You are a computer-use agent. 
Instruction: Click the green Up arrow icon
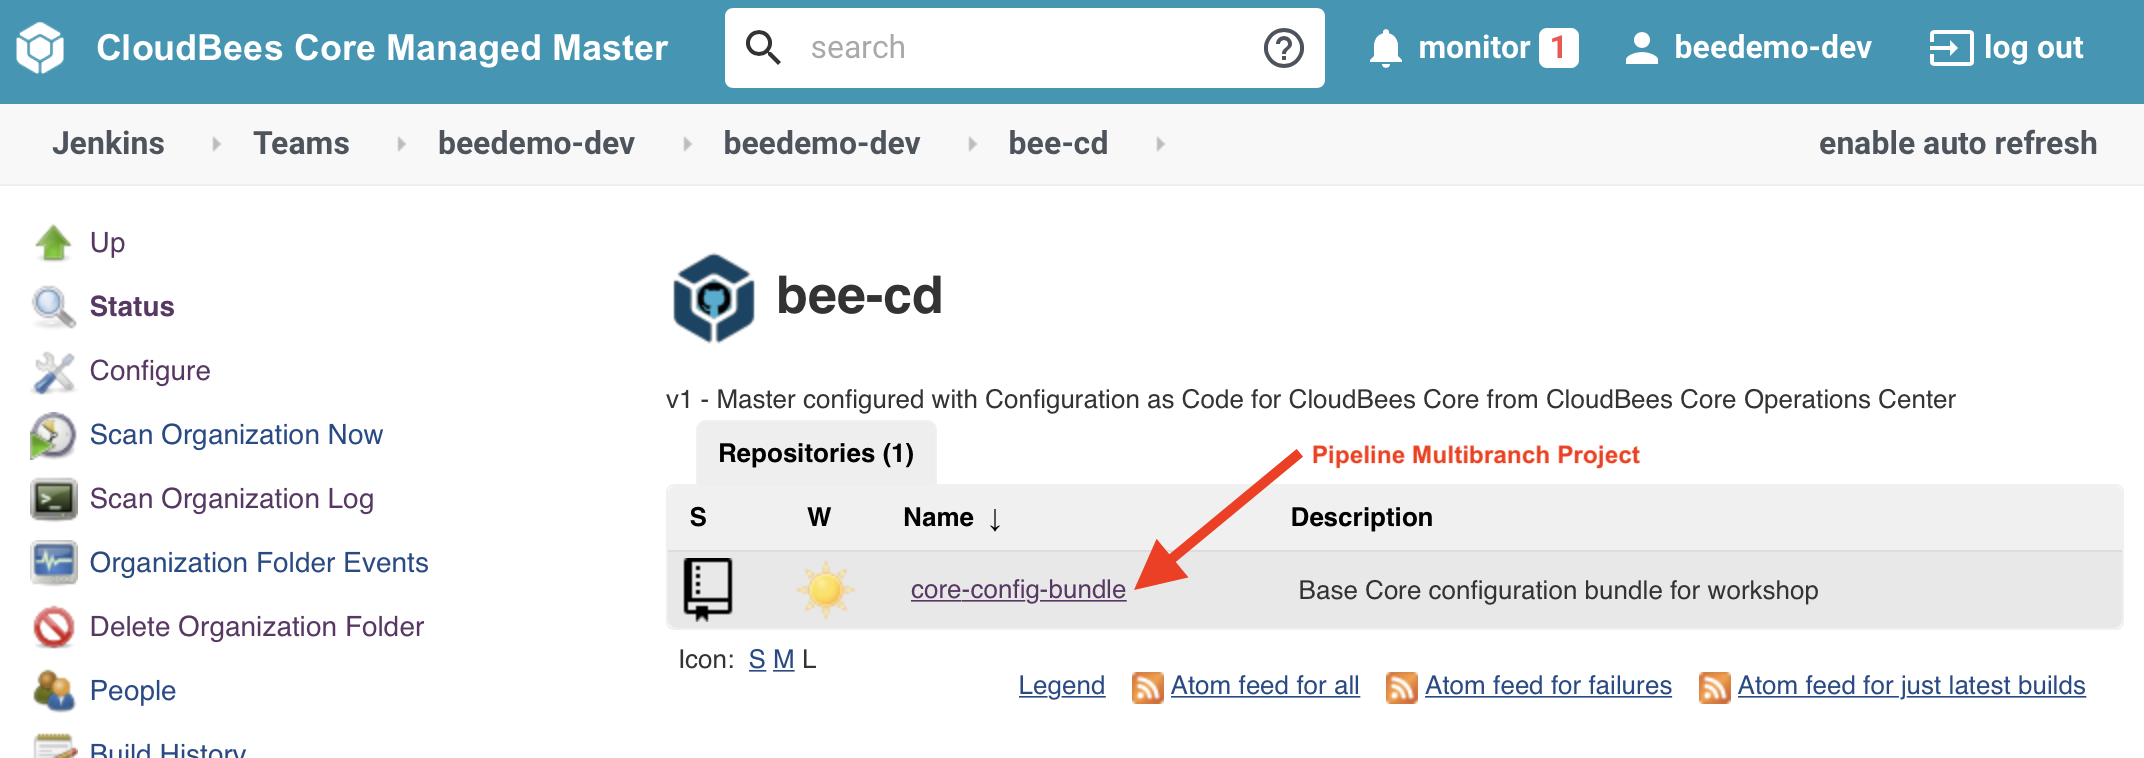(x=53, y=242)
